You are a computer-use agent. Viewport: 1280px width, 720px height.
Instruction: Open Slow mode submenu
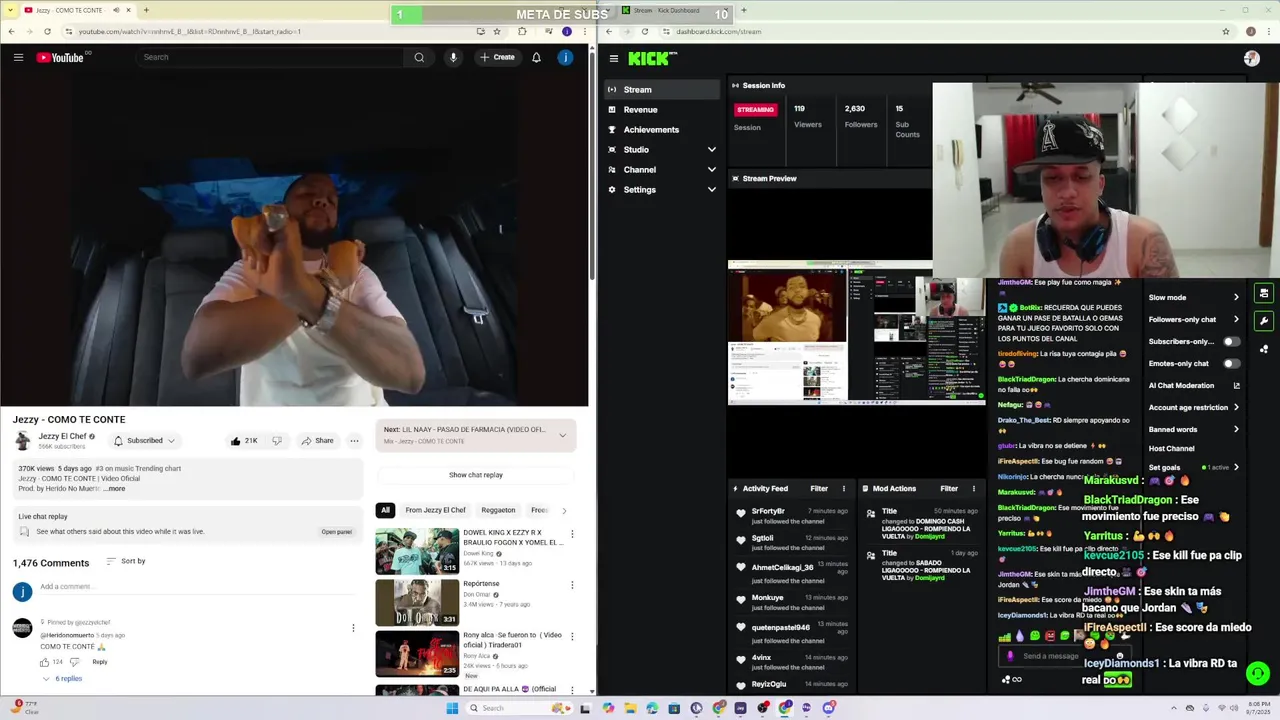click(1194, 297)
